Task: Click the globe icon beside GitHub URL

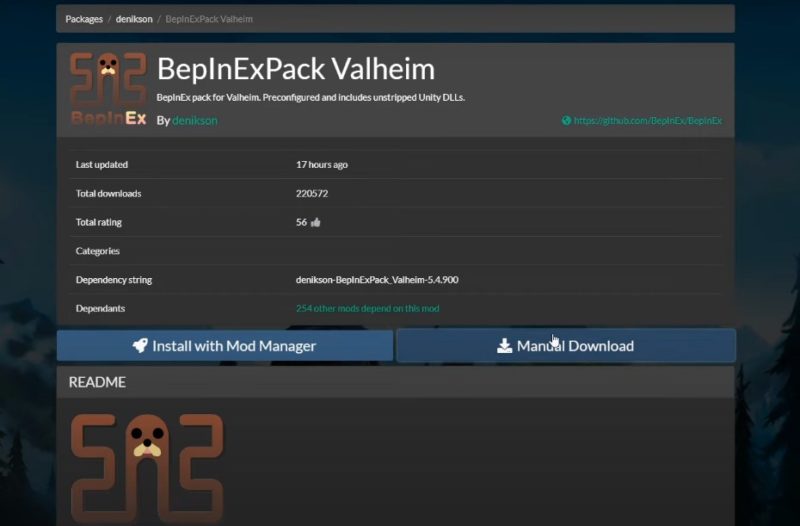Action: pyautogui.click(x=566, y=120)
